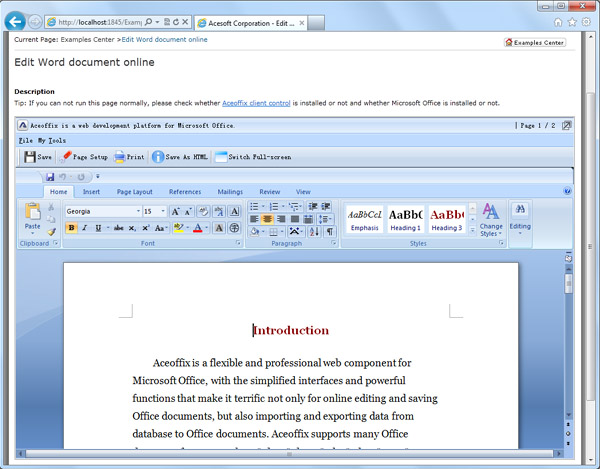
Task: Open the Page Layout ribbon tab
Action: [134, 192]
